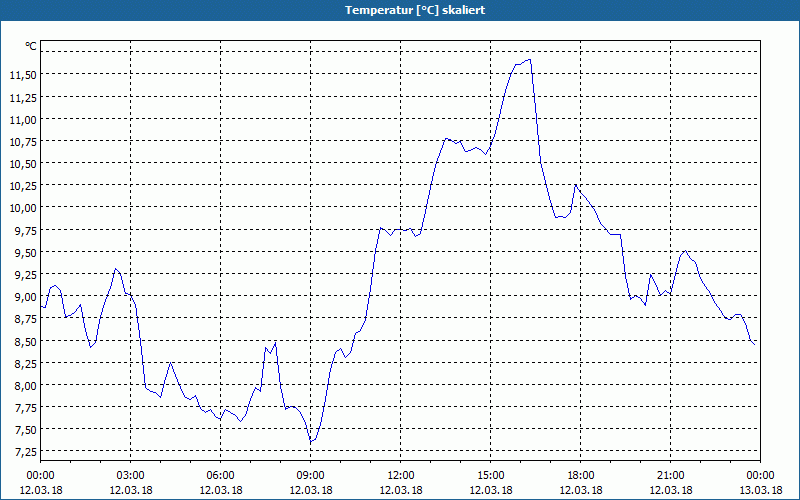Click the 8,50 y-axis value
The height and width of the screenshot is (500, 800).
click(x=26, y=341)
